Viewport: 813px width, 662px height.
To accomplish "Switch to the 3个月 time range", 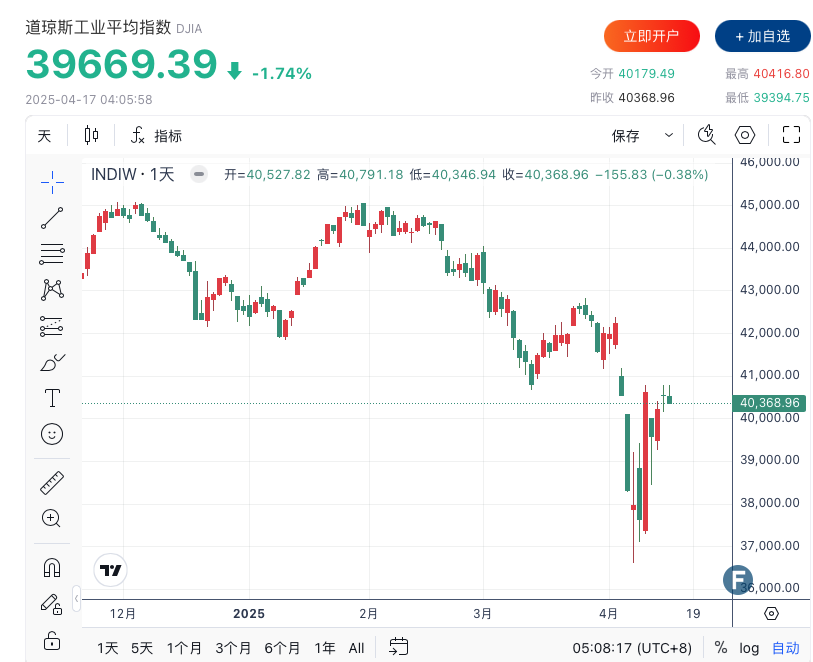I will click(233, 648).
